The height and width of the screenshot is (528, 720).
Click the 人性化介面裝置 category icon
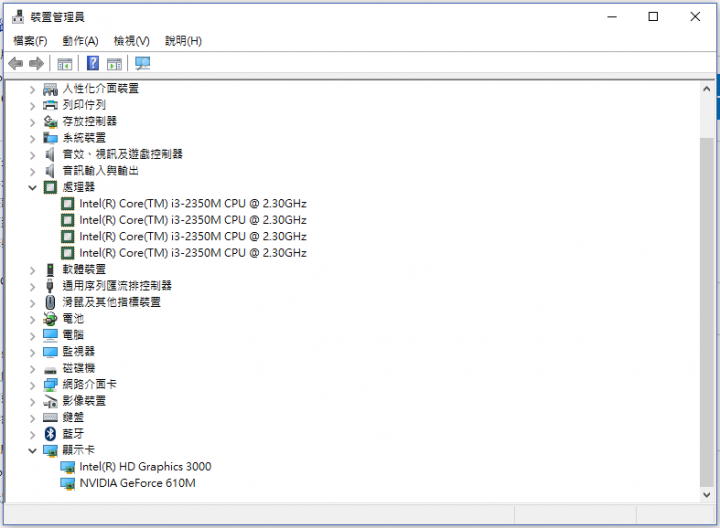[x=50, y=89]
